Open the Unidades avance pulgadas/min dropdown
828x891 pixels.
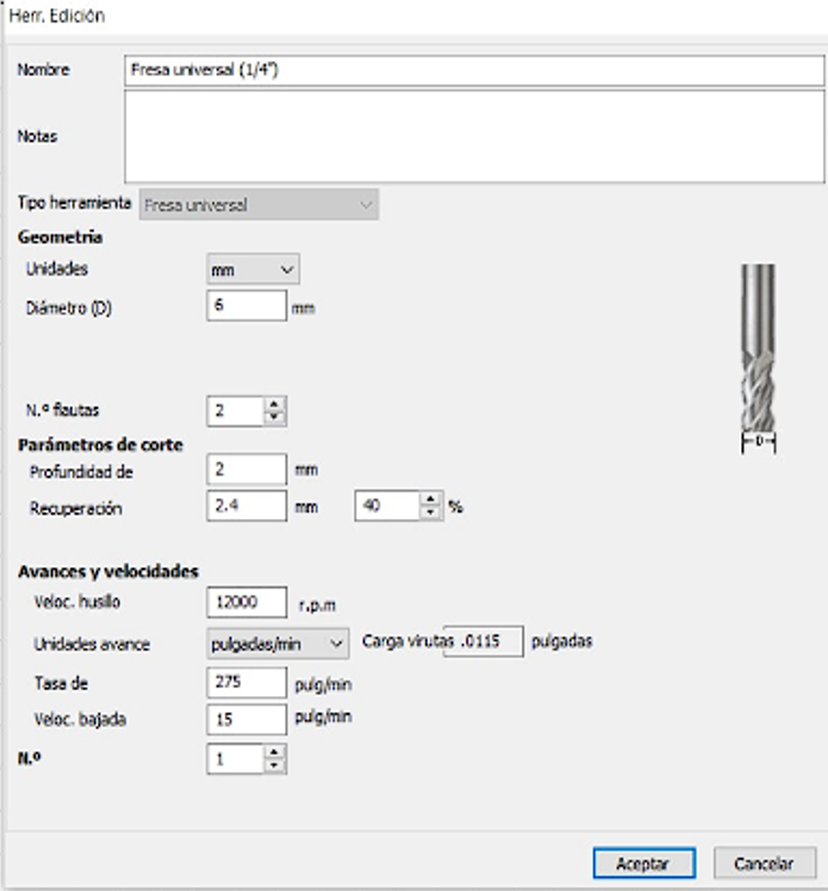[x=278, y=644]
